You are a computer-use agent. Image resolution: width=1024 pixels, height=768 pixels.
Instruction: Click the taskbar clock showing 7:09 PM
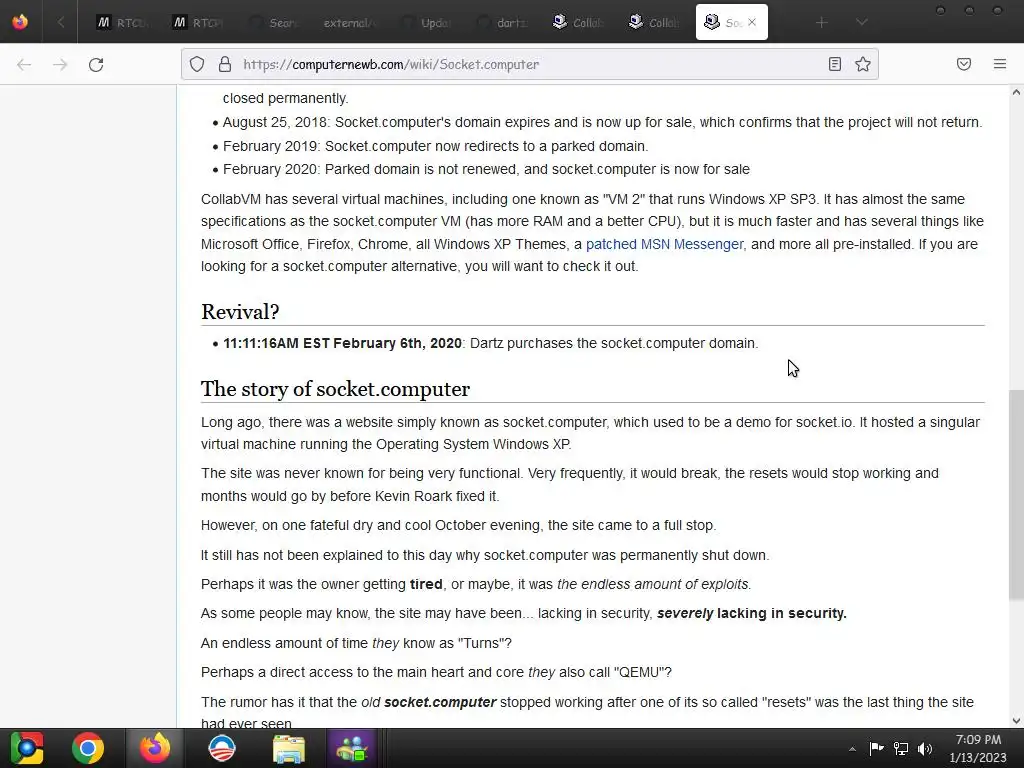click(978, 748)
